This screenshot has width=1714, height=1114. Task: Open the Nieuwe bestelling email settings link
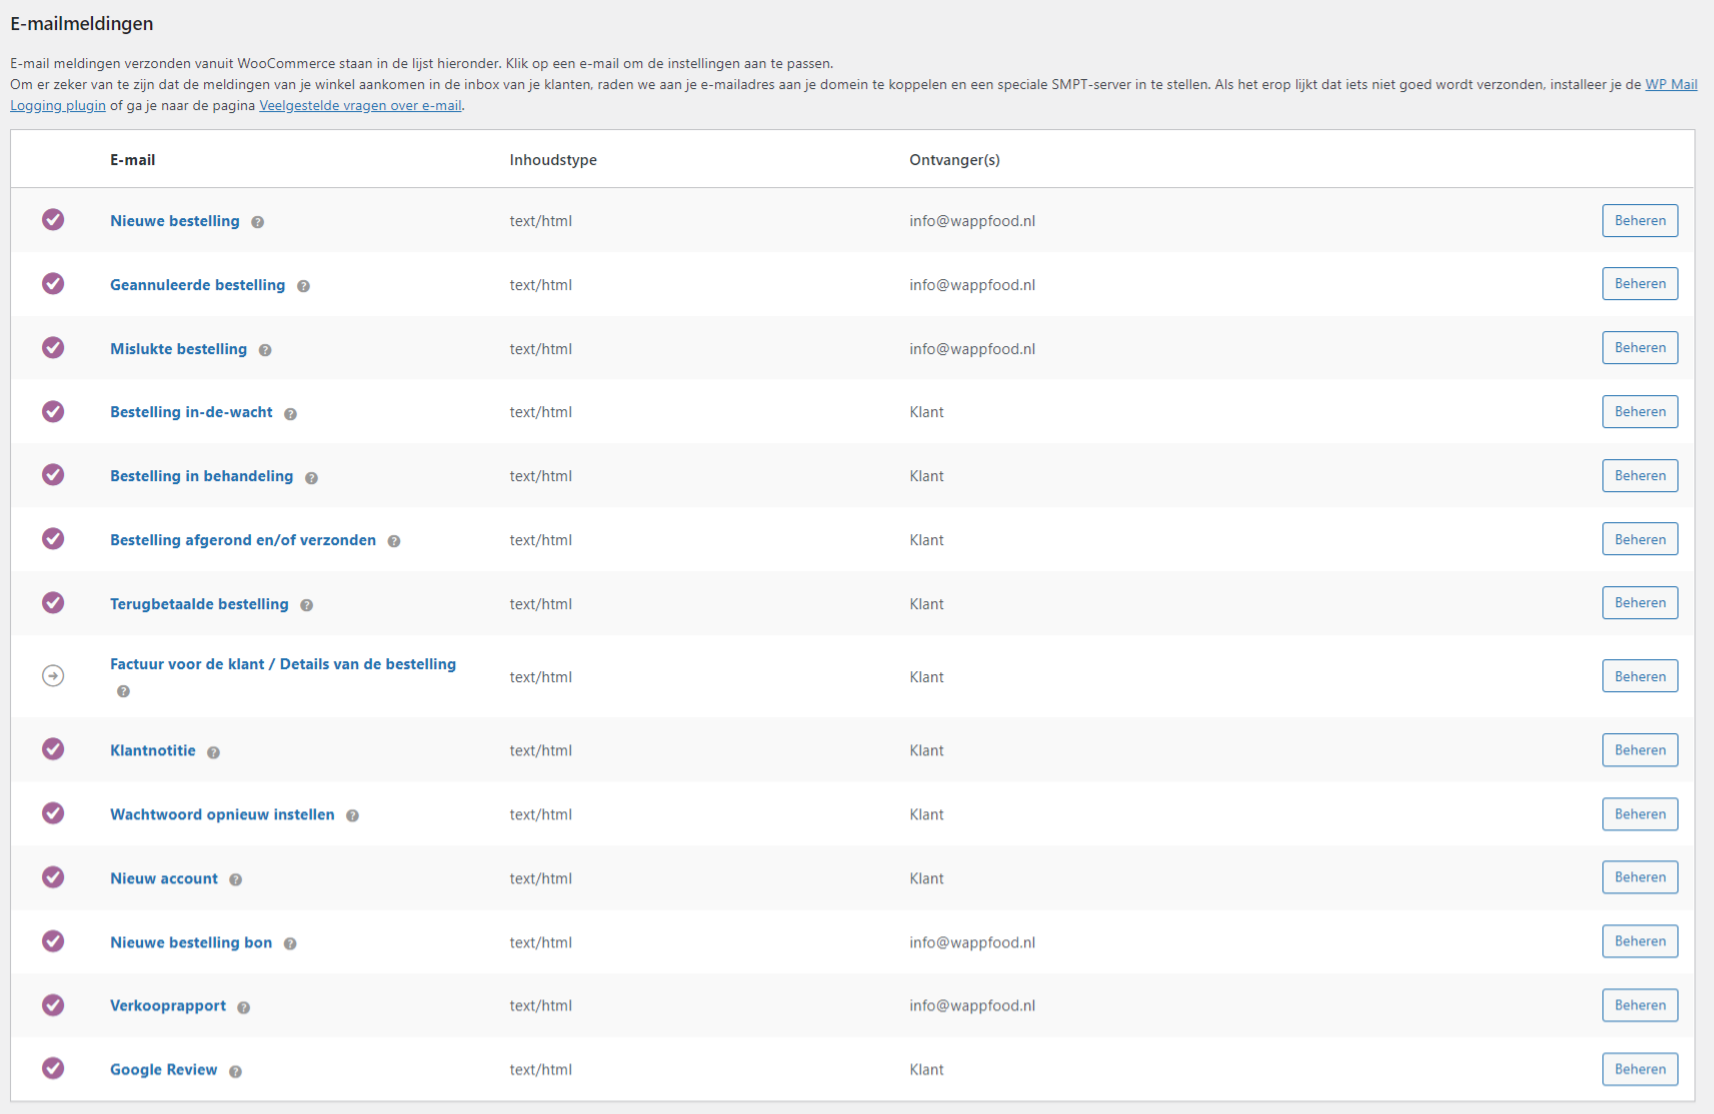[175, 221]
